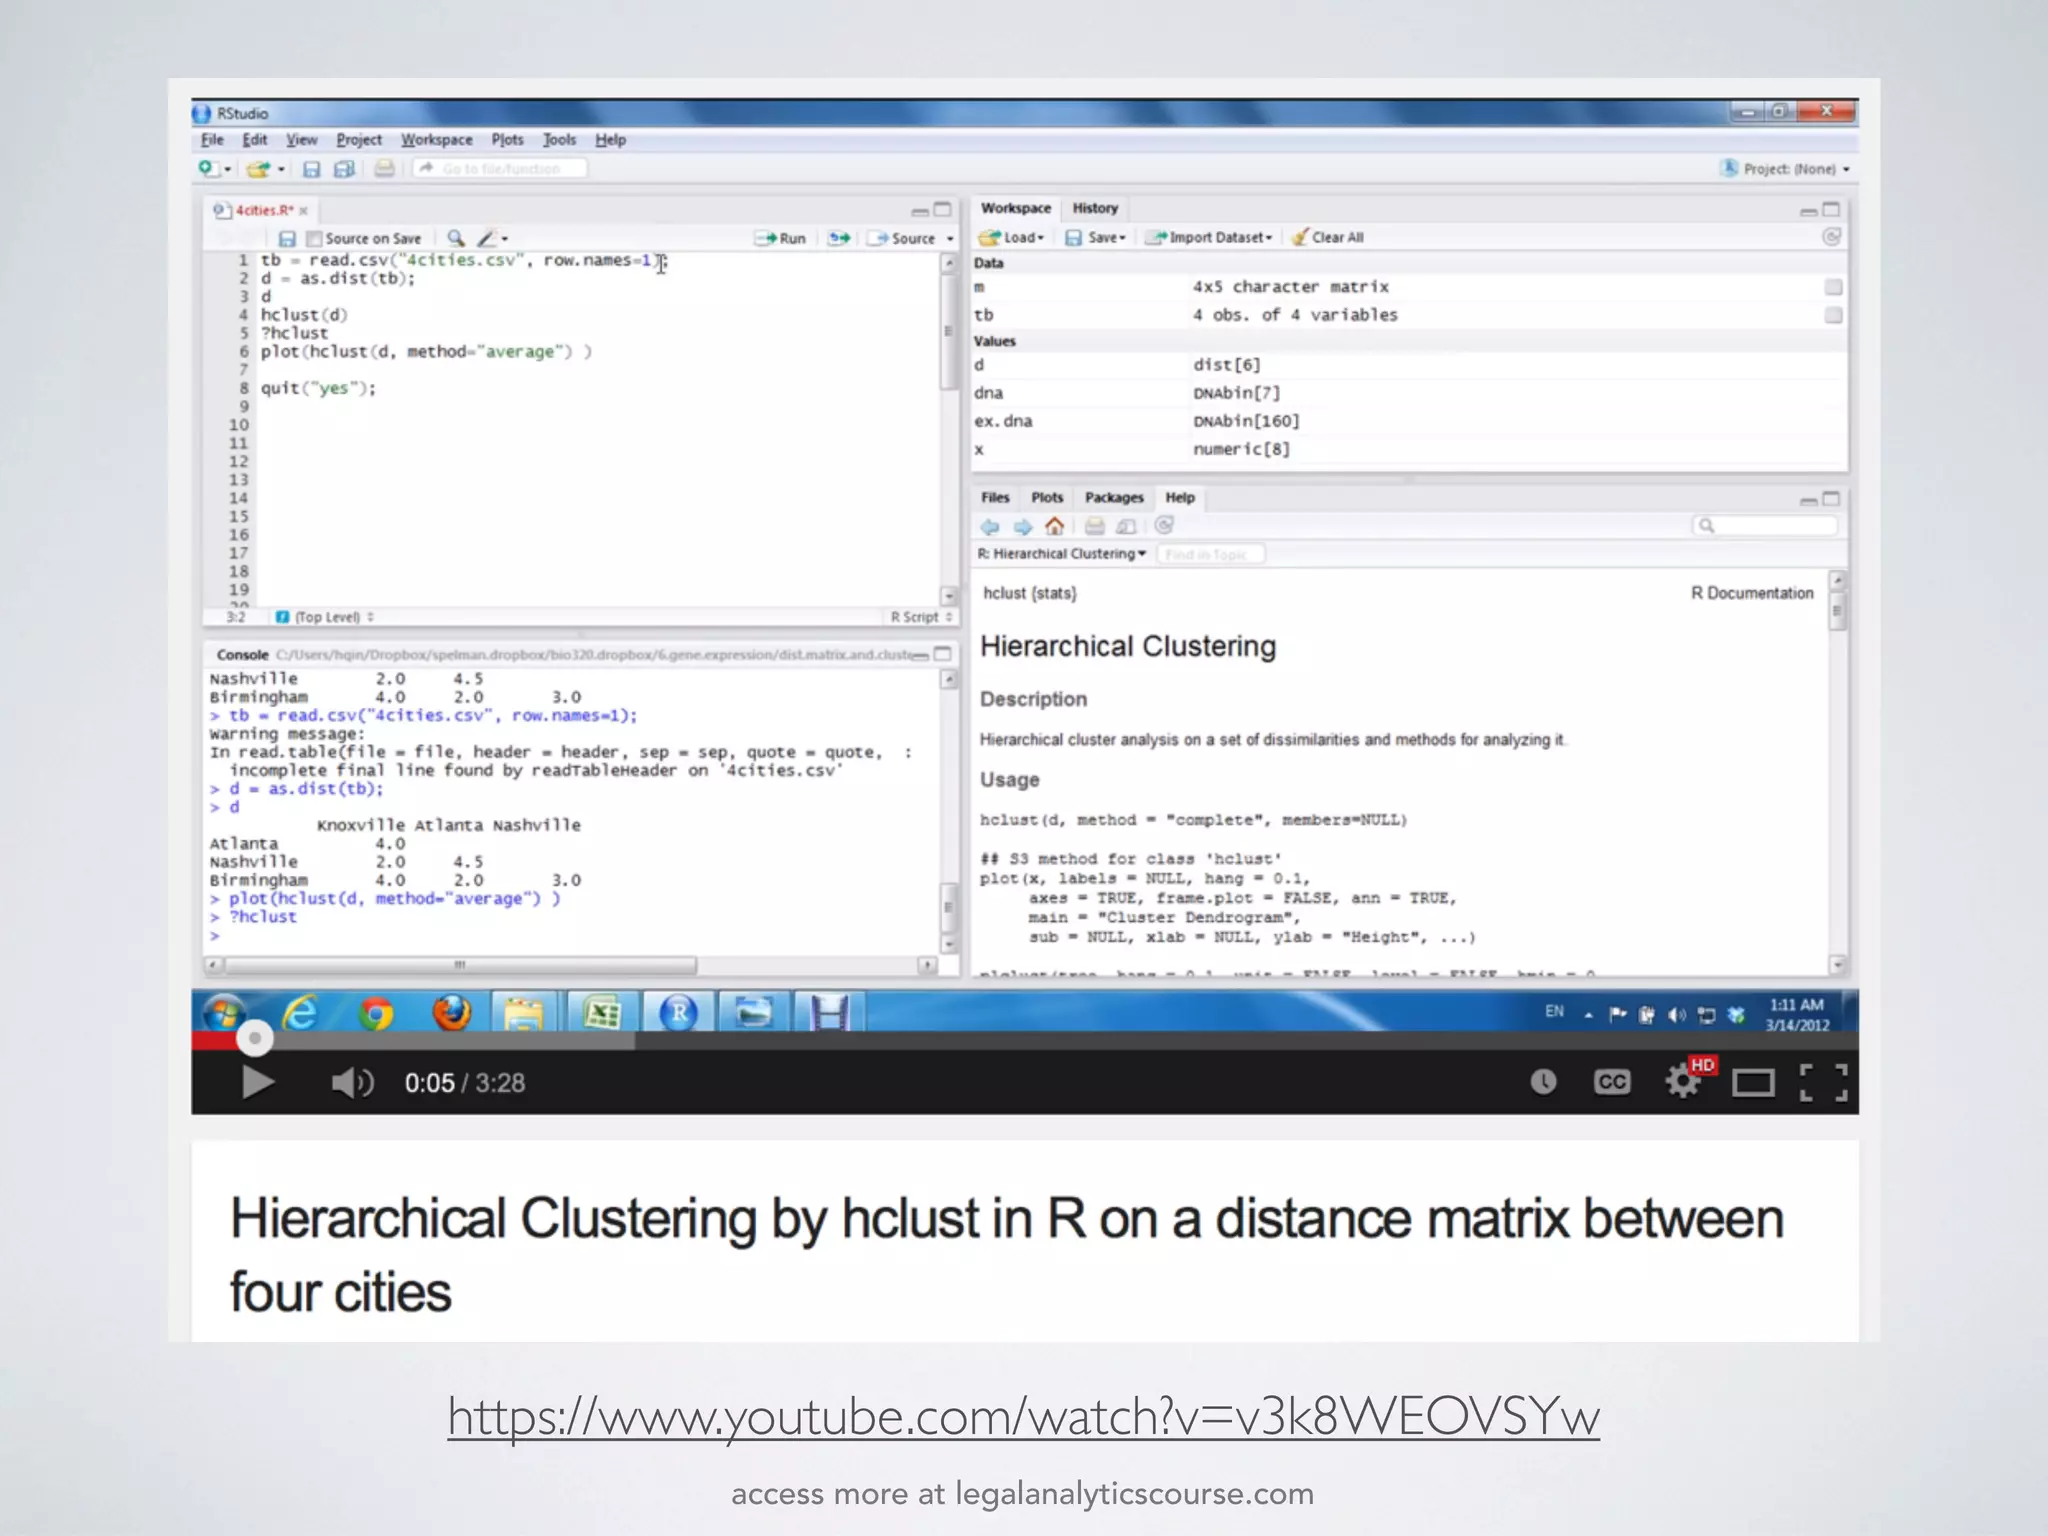
Task: Click the help pane home icon
Action: pyautogui.click(x=1054, y=527)
